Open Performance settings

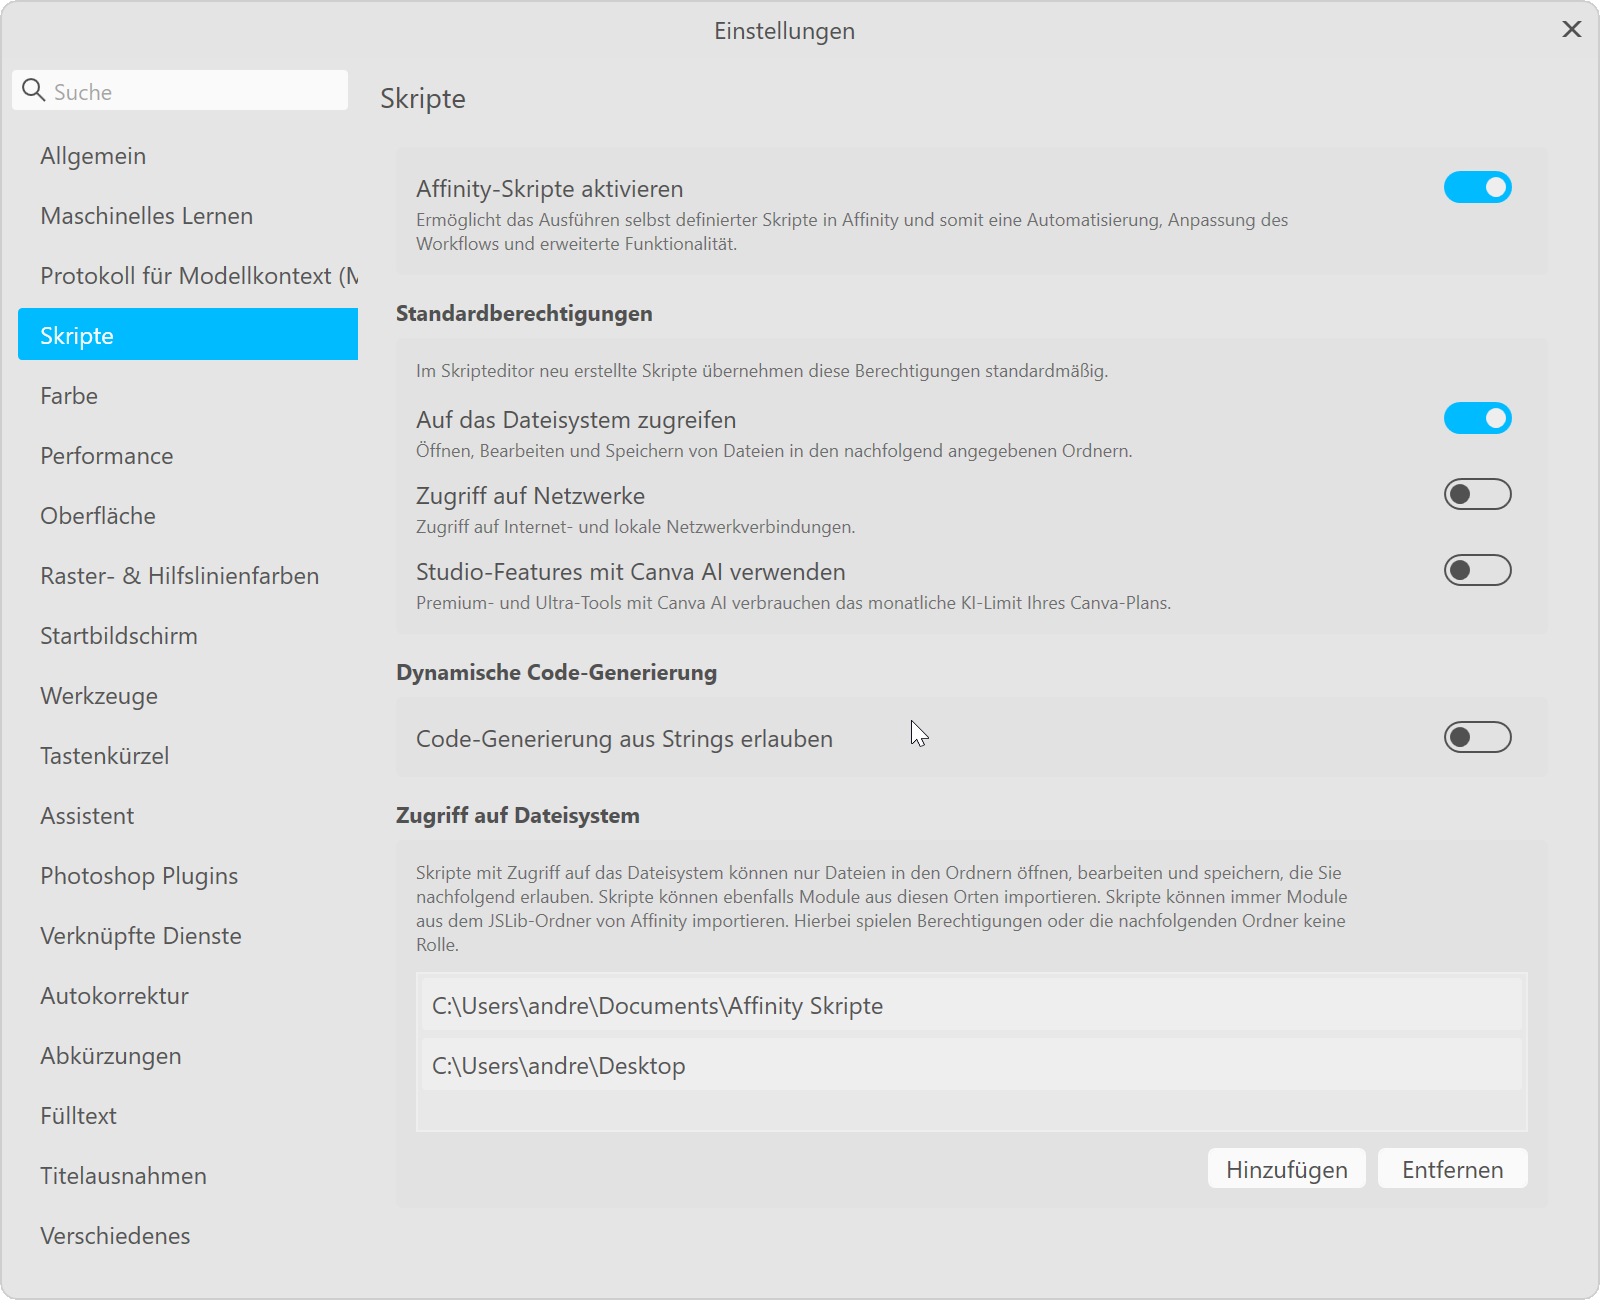click(x=188, y=456)
